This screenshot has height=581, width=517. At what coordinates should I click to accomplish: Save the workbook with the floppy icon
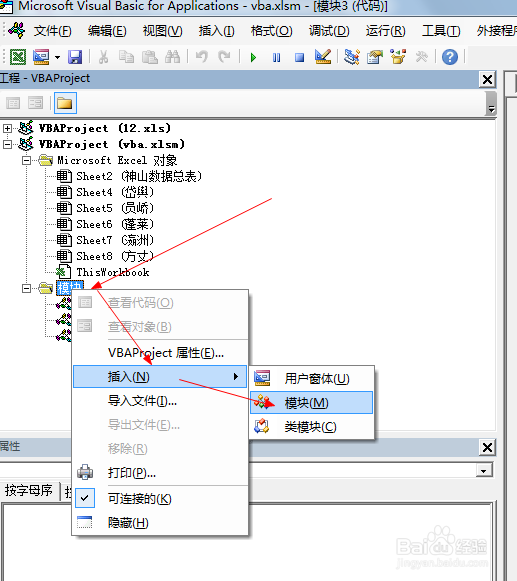(75, 57)
